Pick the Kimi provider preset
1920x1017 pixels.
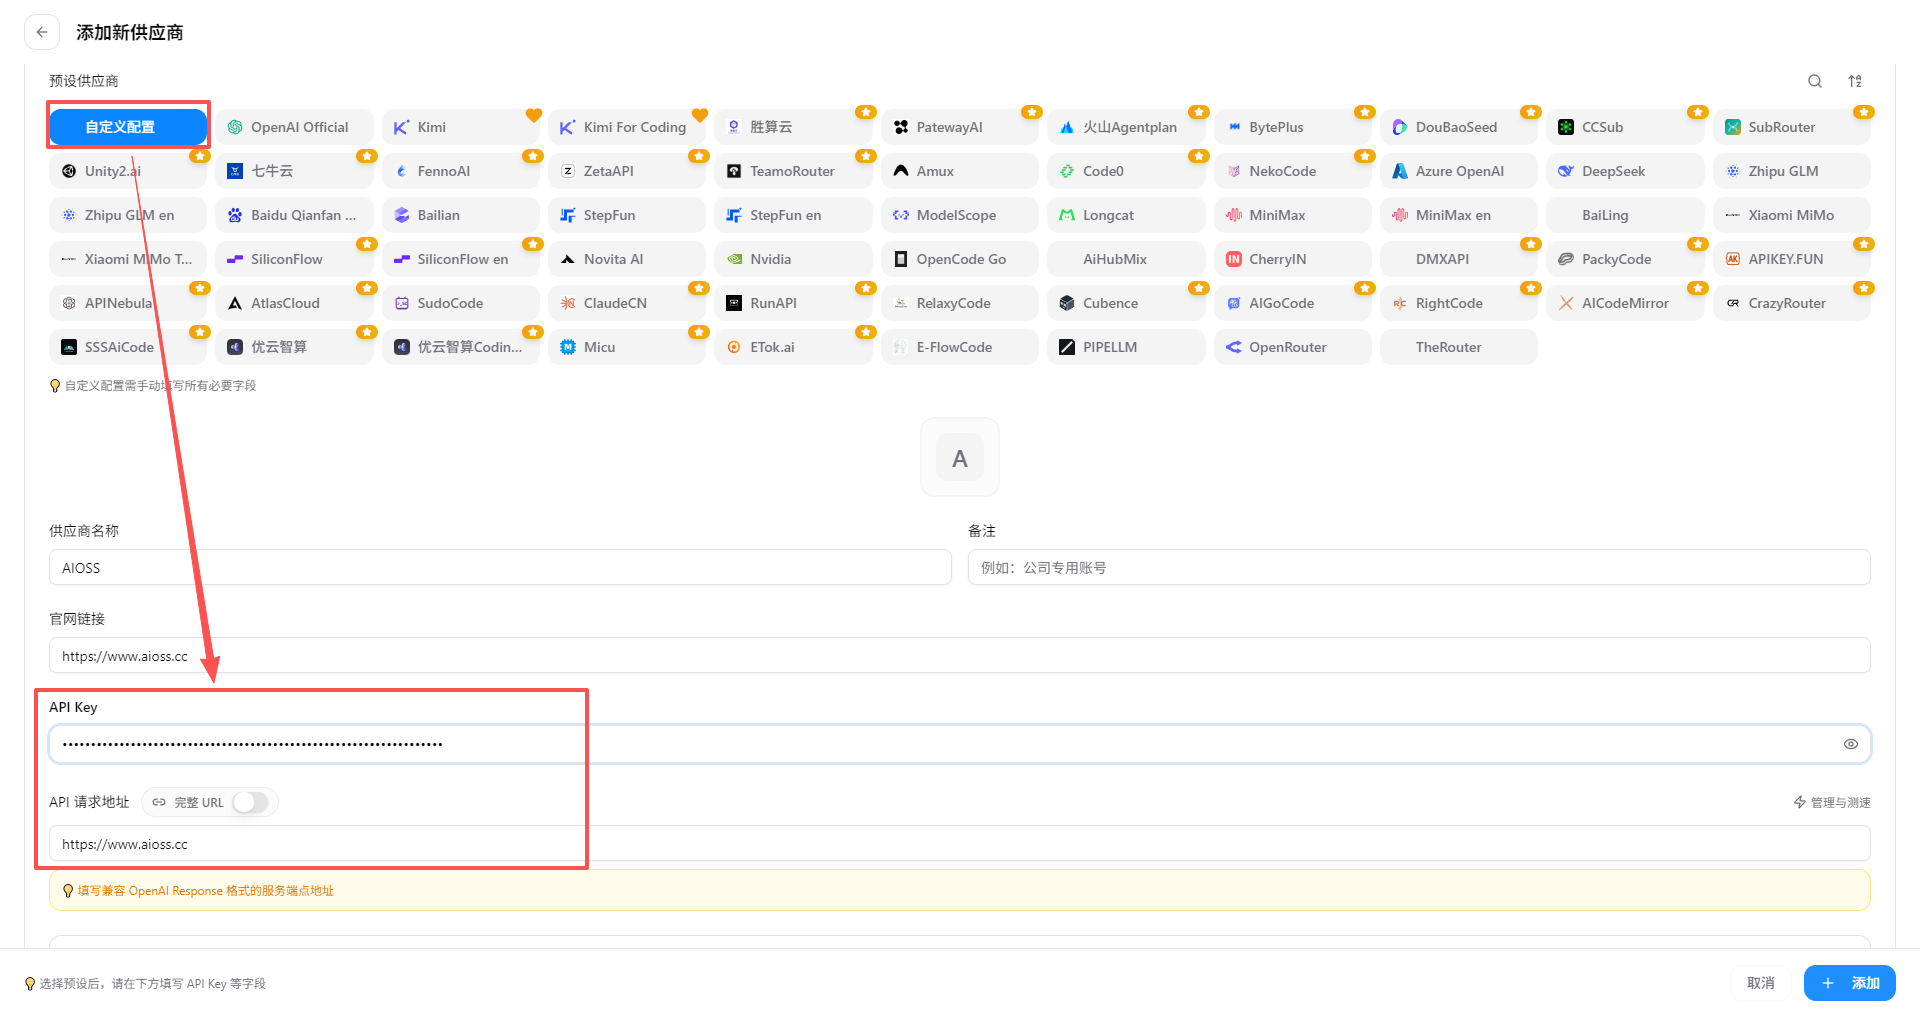click(461, 127)
